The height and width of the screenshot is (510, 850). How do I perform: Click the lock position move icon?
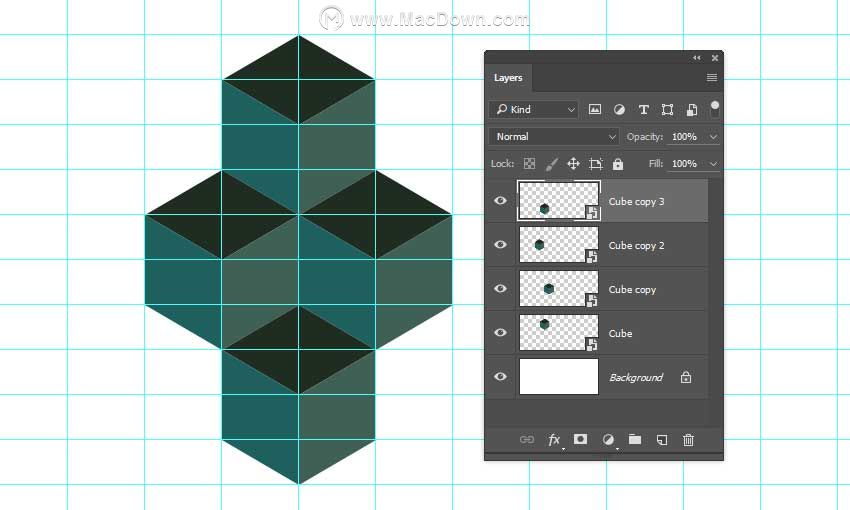coord(573,164)
